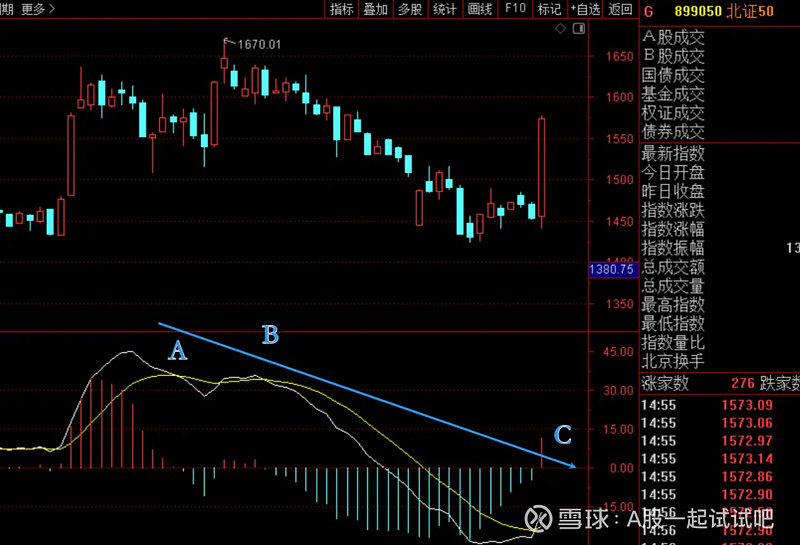Select the A股成交 row
Viewport: 800px width, 545px height.
click(673, 37)
